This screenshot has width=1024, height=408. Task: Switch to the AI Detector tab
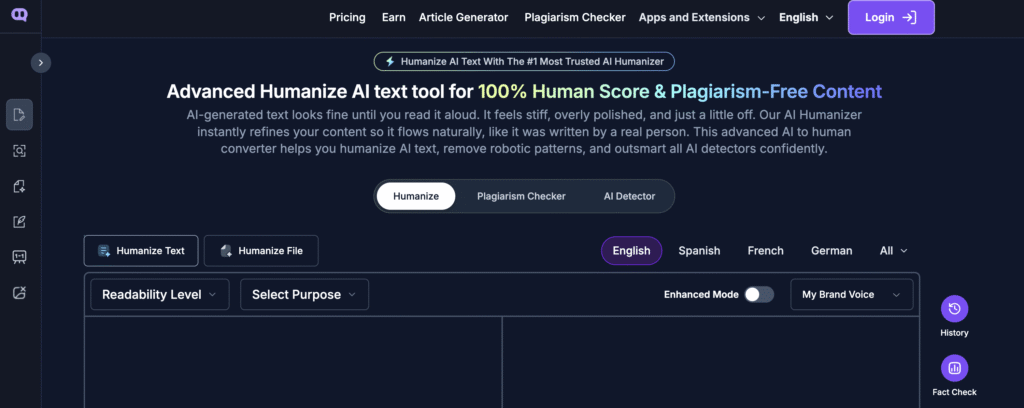pyautogui.click(x=629, y=196)
